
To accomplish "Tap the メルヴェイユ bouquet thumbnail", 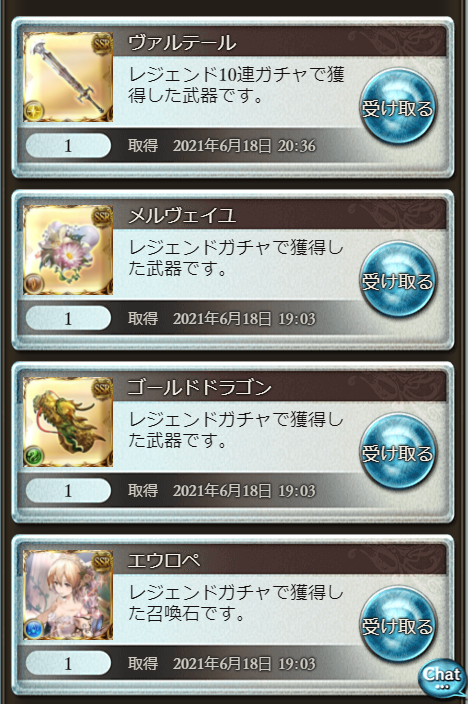I will (x=68, y=250).
